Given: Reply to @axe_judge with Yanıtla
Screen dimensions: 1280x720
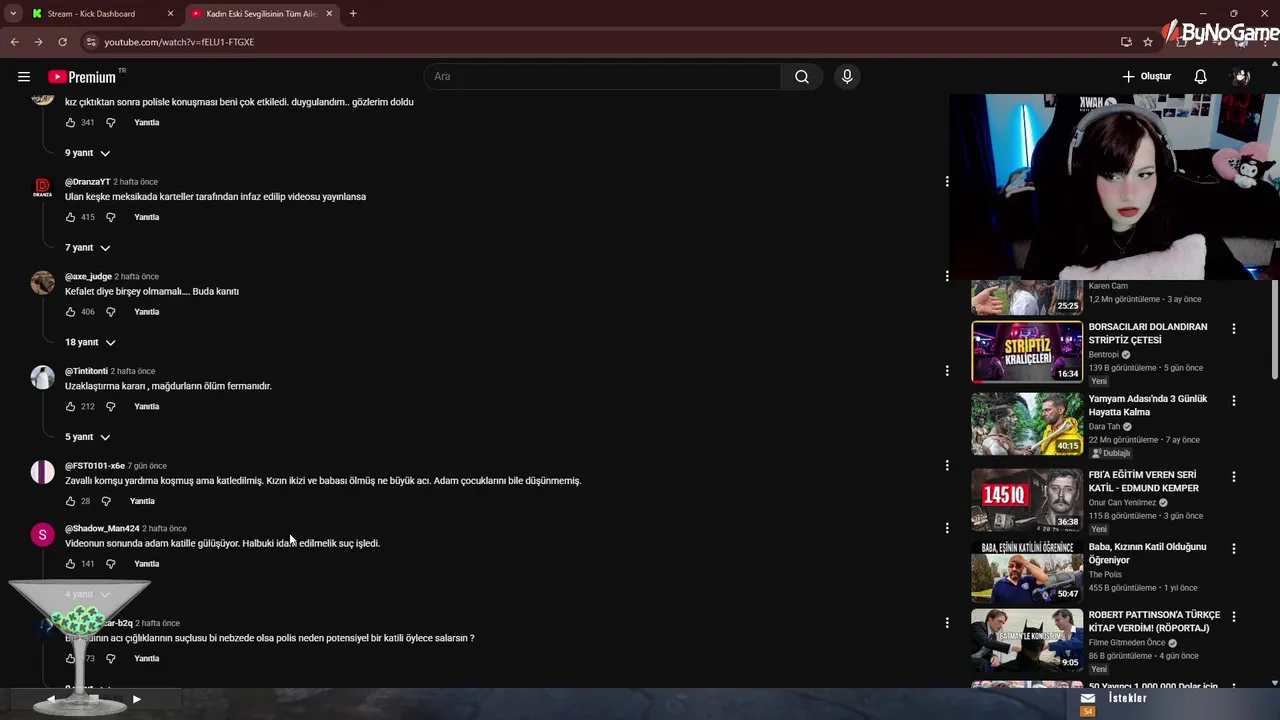Looking at the screenshot, I should pos(147,312).
